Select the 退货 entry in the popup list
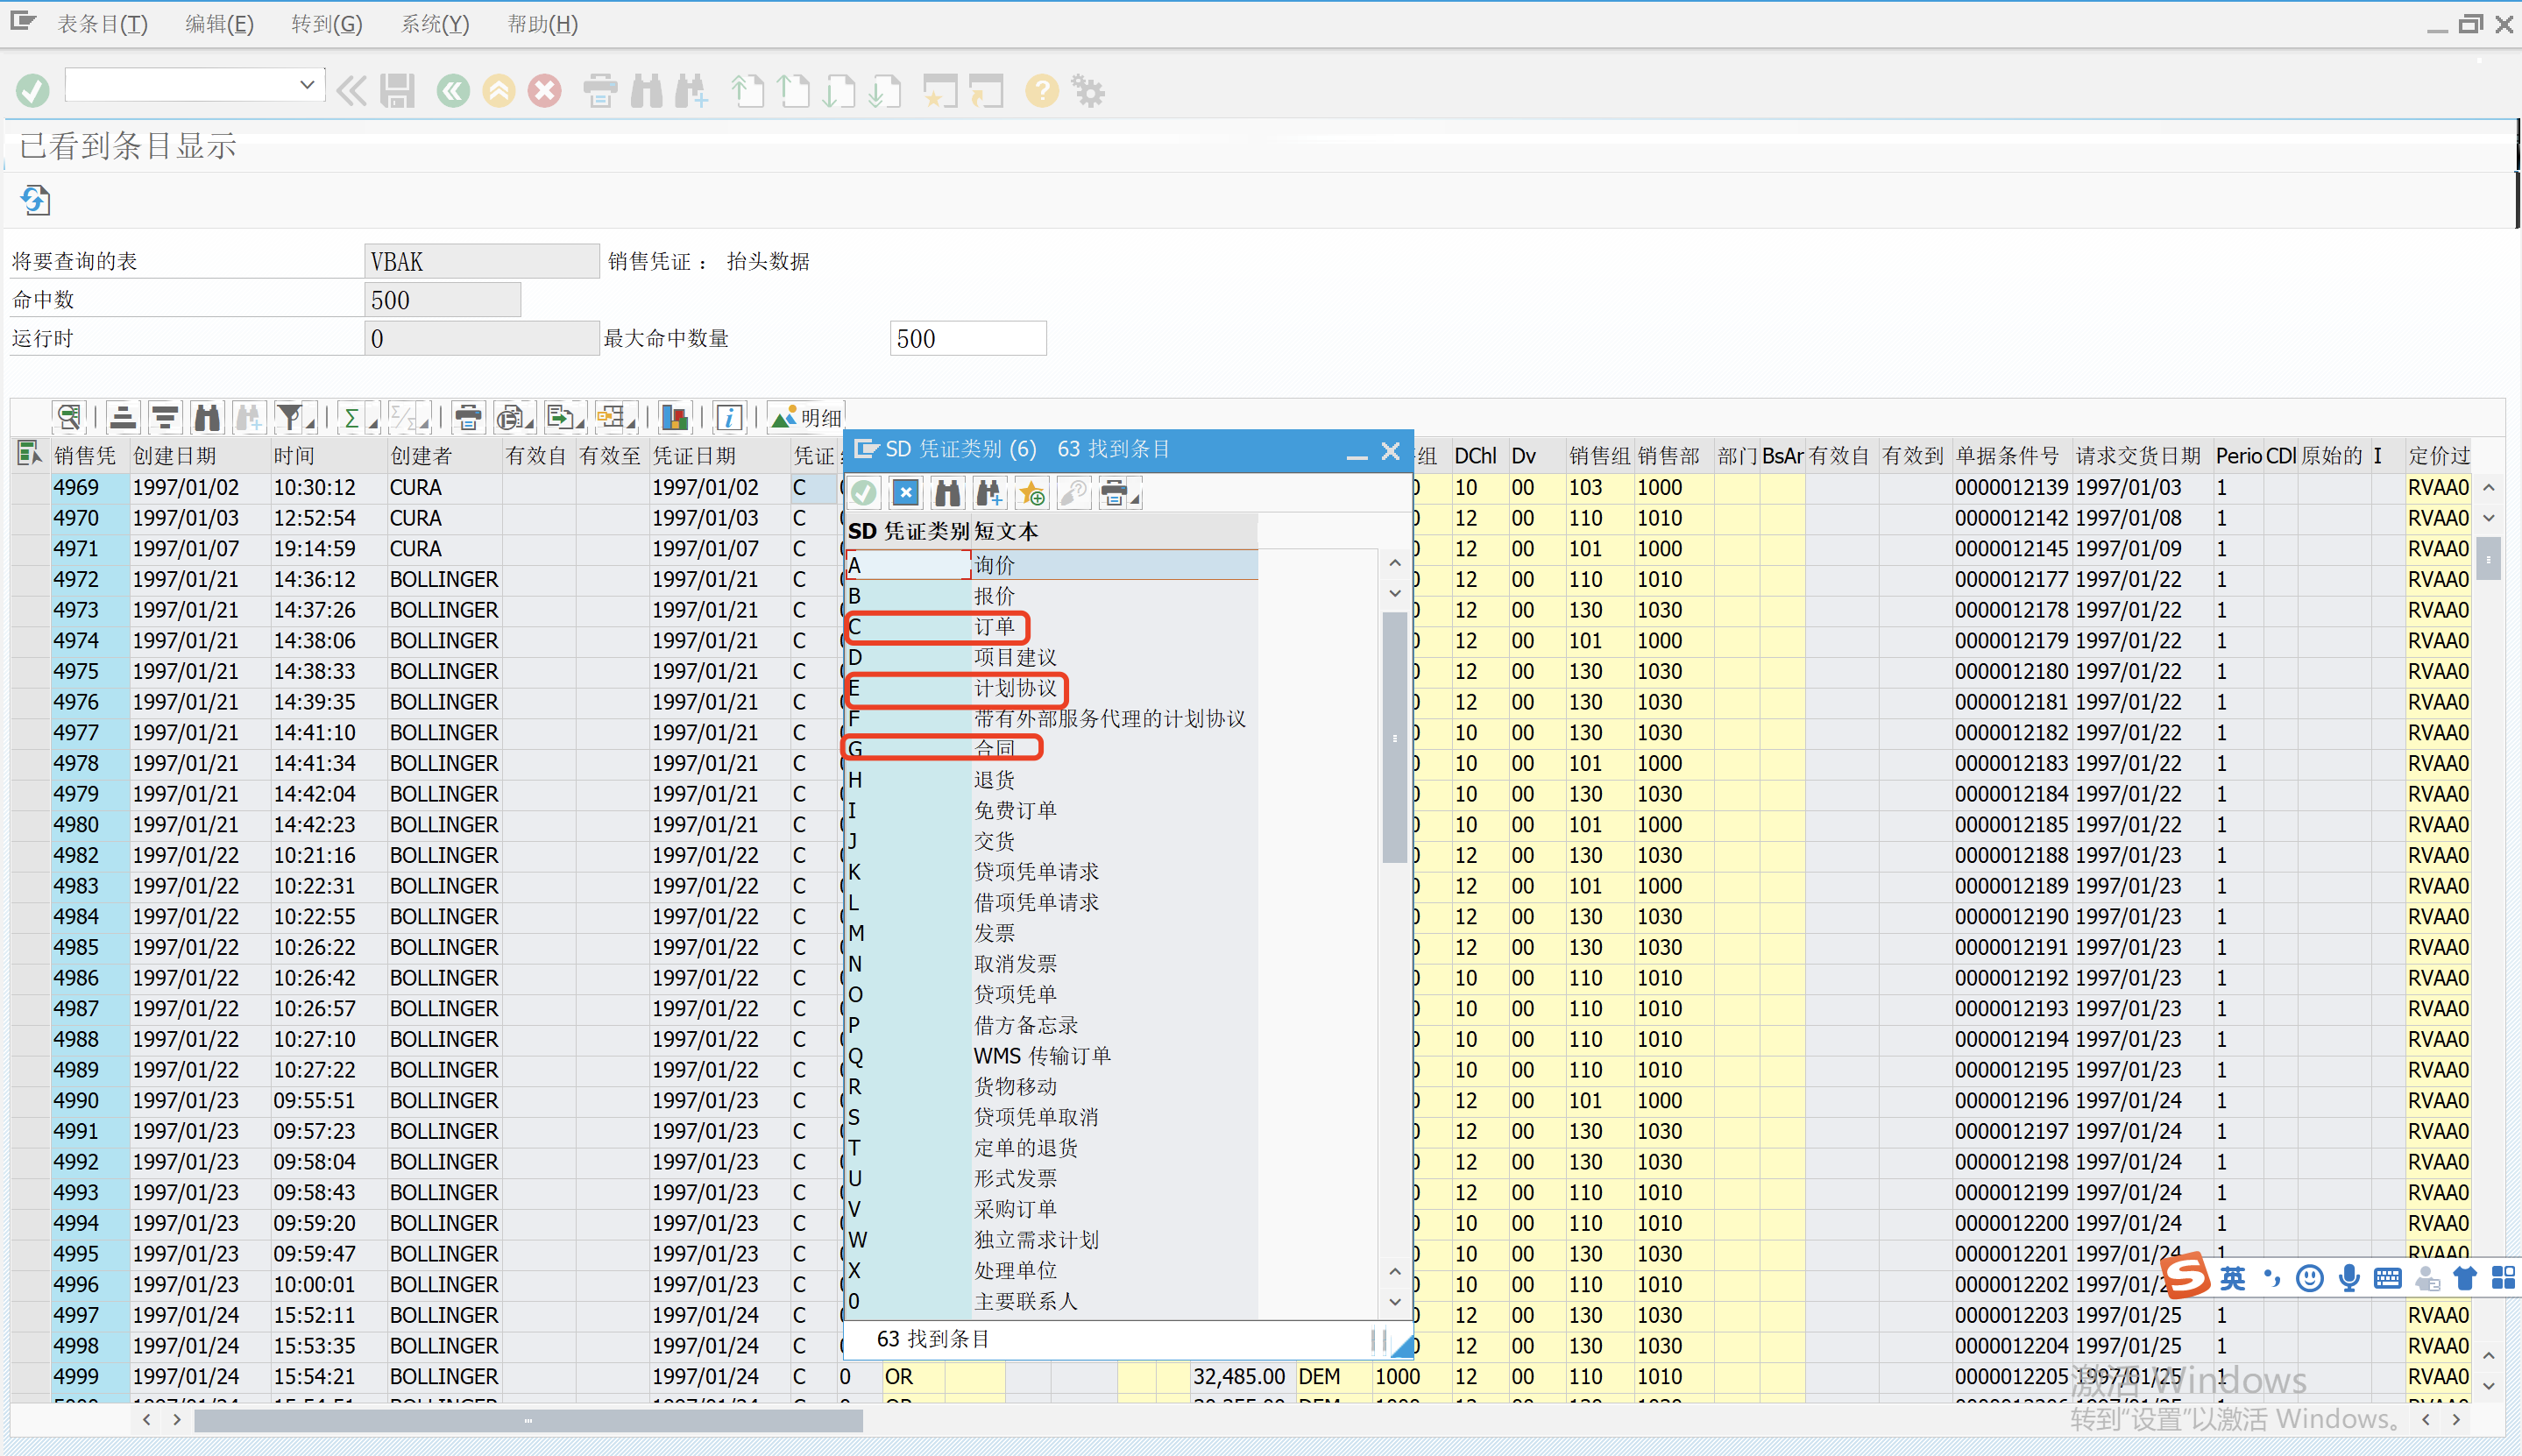Viewport: 2522px width, 1456px height. [994, 779]
